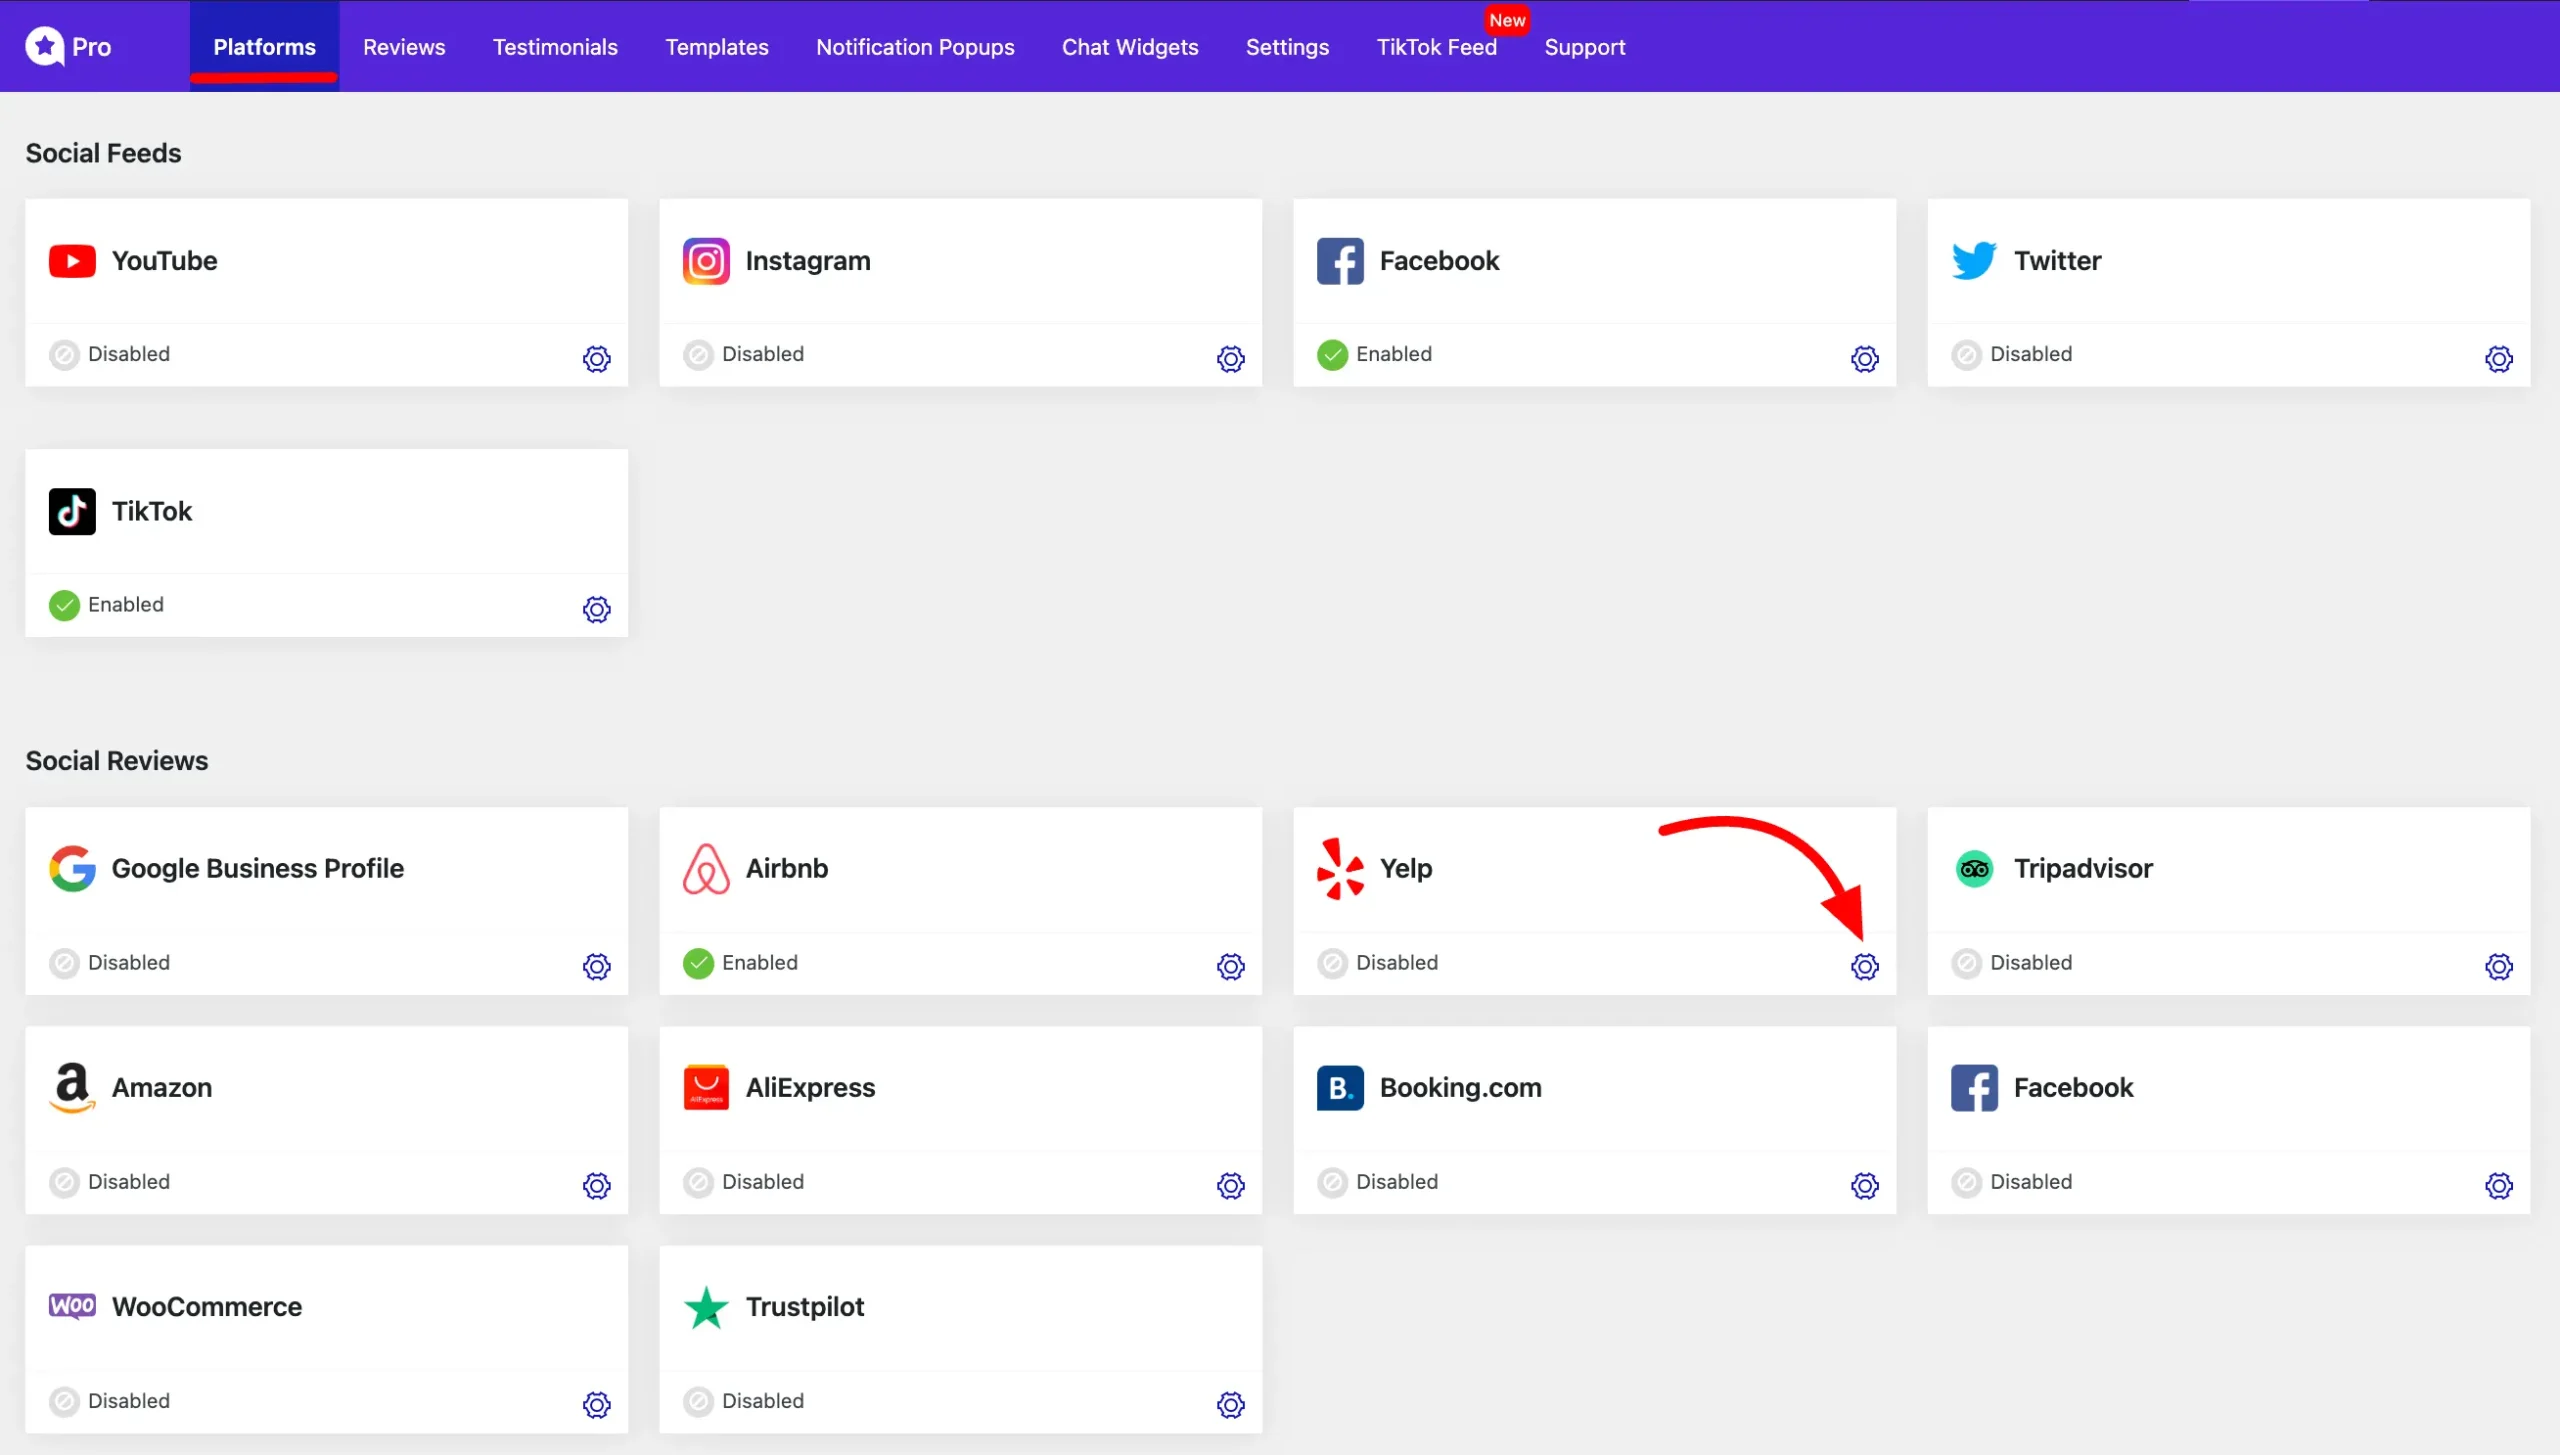The height and width of the screenshot is (1455, 2560).
Task: Open Instagram settings gear icon
Action: pos(1230,359)
